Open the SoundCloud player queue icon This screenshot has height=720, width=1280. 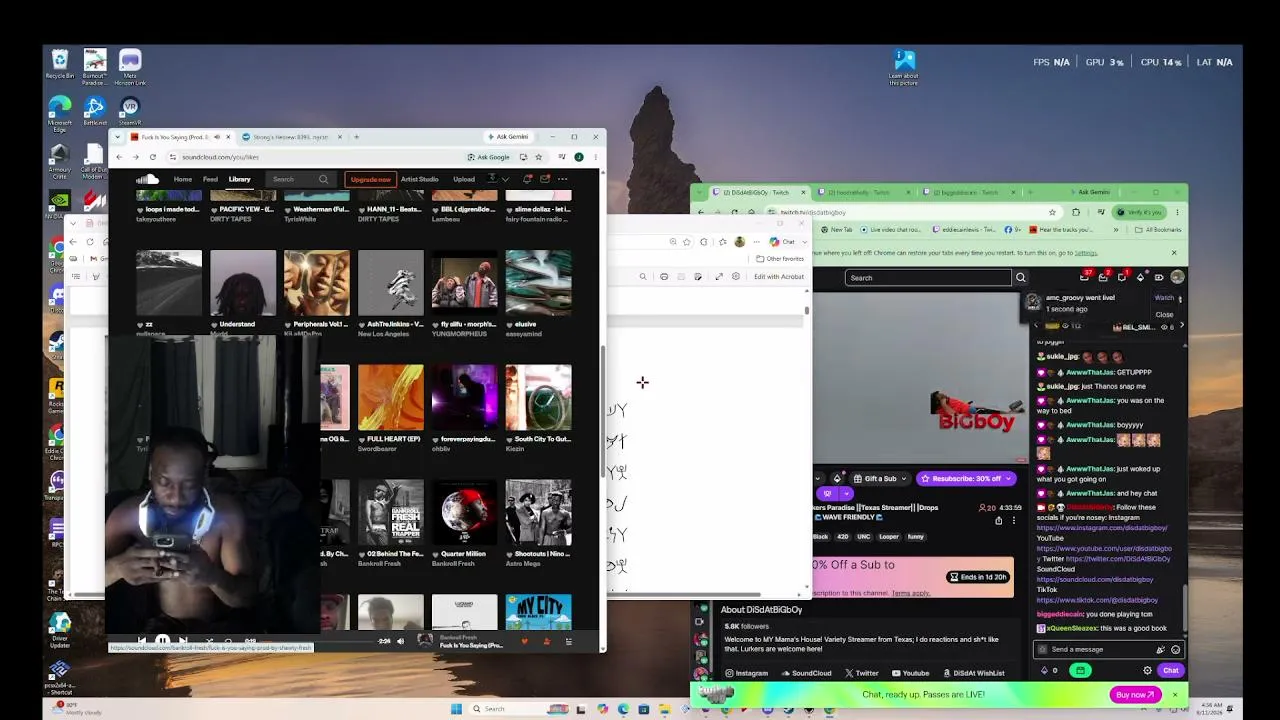(569, 641)
